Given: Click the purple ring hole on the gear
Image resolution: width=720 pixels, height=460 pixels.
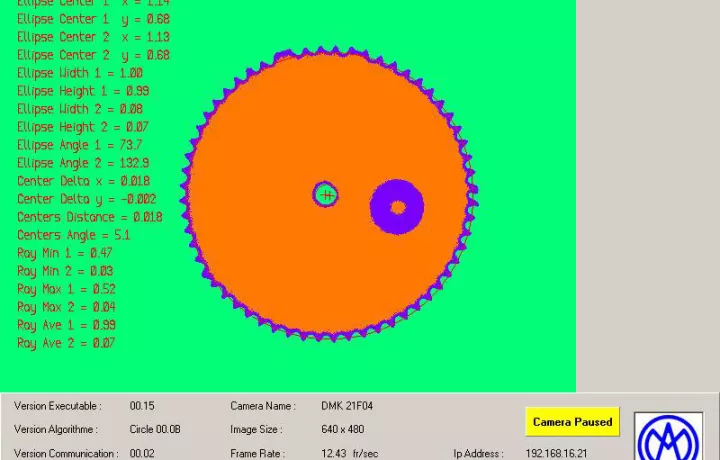Looking at the screenshot, I should click(x=397, y=207).
